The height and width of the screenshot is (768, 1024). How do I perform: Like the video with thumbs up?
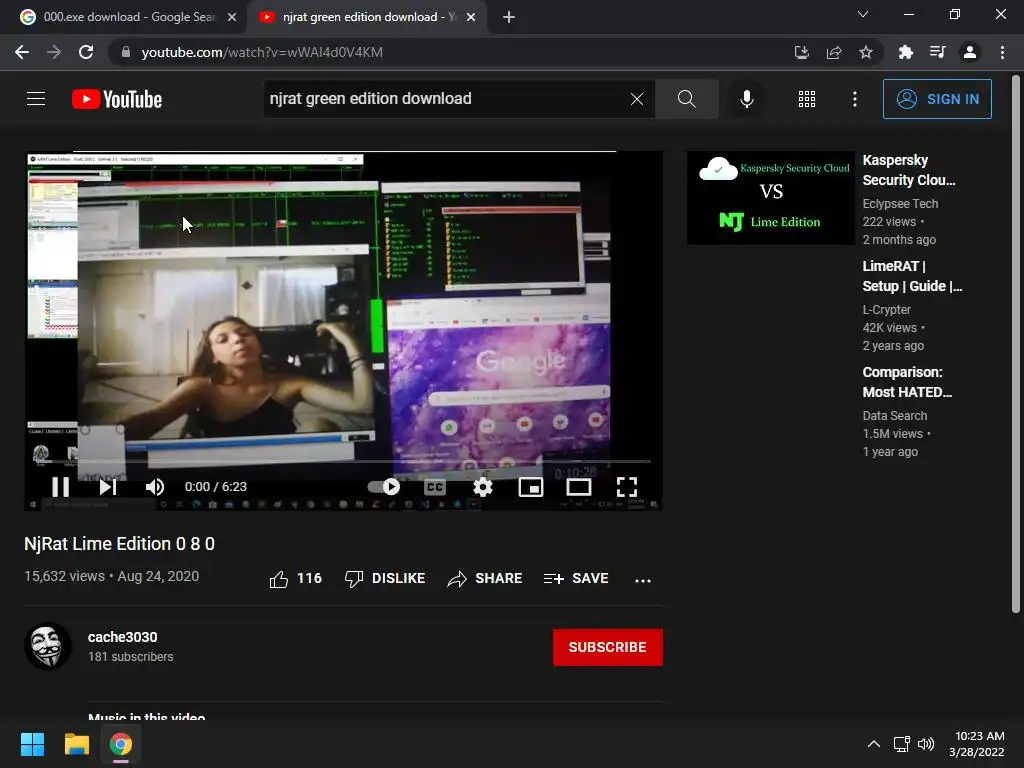click(x=295, y=579)
